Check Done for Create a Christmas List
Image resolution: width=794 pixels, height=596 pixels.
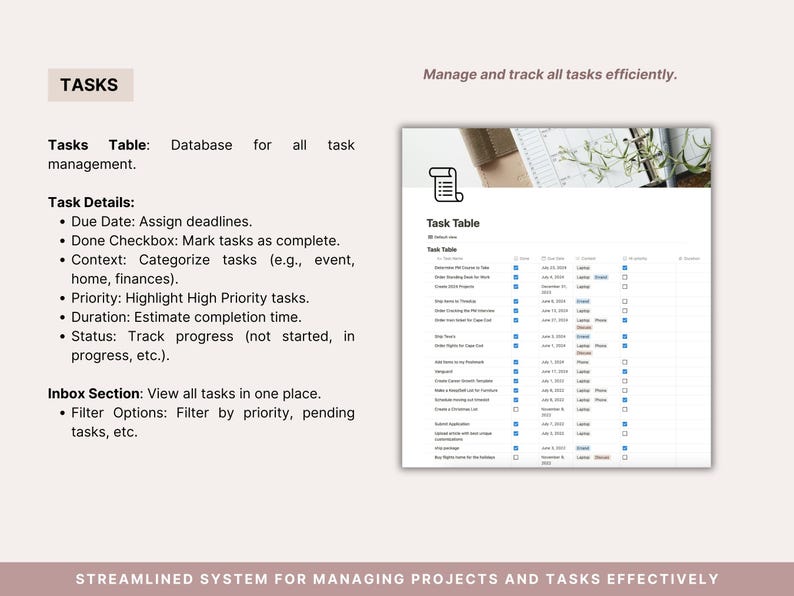coord(515,409)
